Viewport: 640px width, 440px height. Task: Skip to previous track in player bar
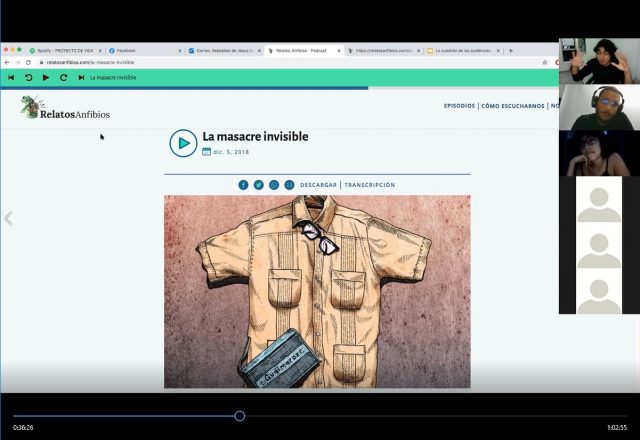tap(11, 77)
